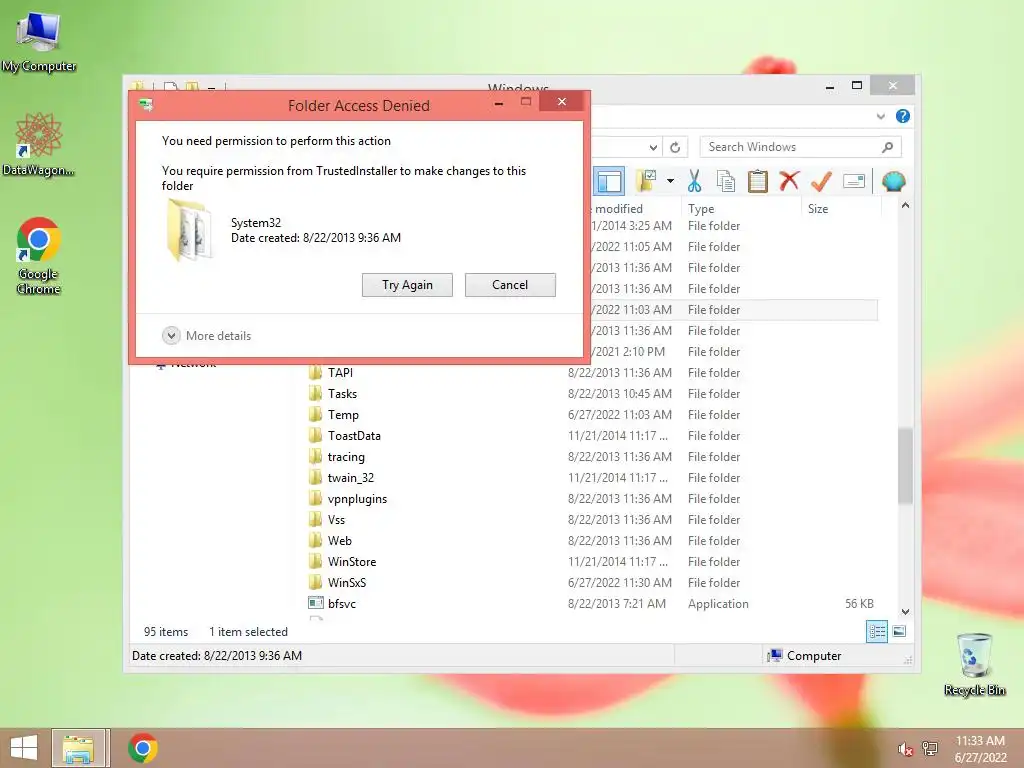Click the Windows Start button
The image size is (1024, 768).
click(24, 748)
